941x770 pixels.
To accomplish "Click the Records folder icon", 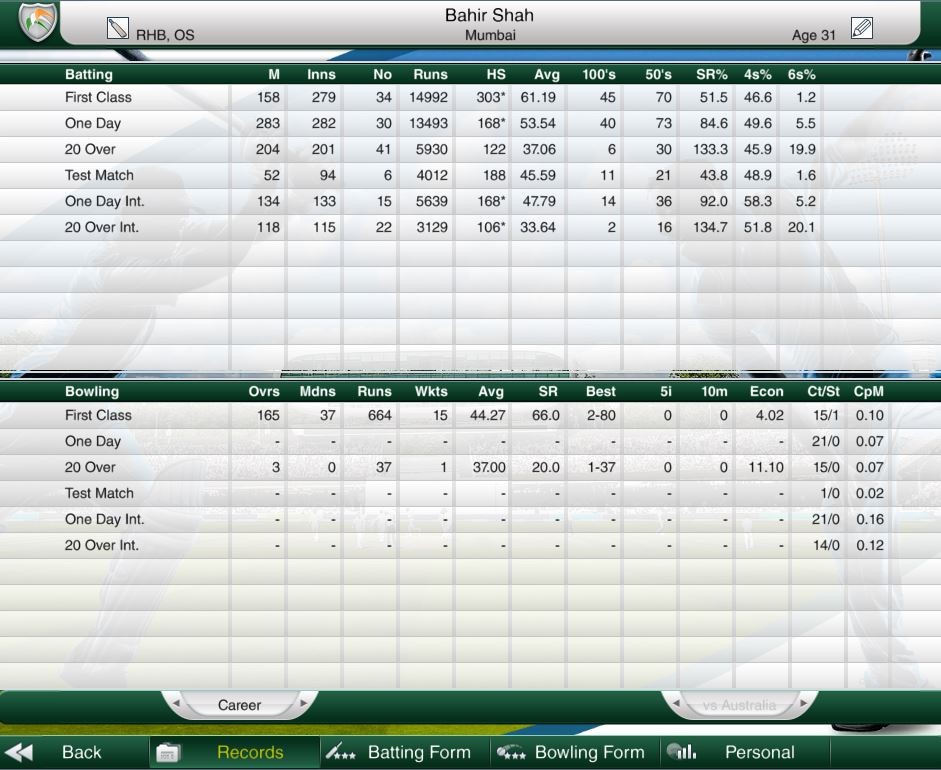I will [x=169, y=753].
